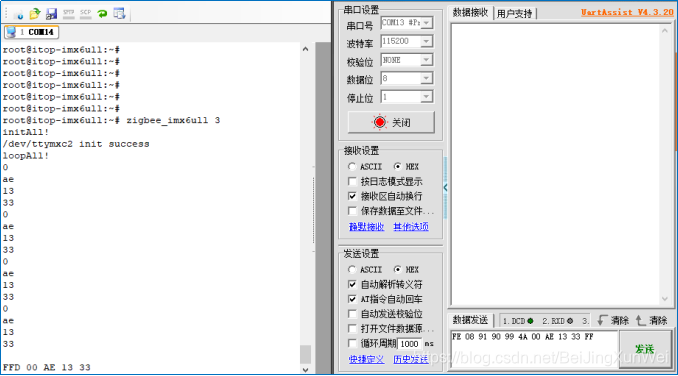Open the 校验位 NONE dropdown
The image size is (678, 376).
pyautogui.click(x=427, y=60)
